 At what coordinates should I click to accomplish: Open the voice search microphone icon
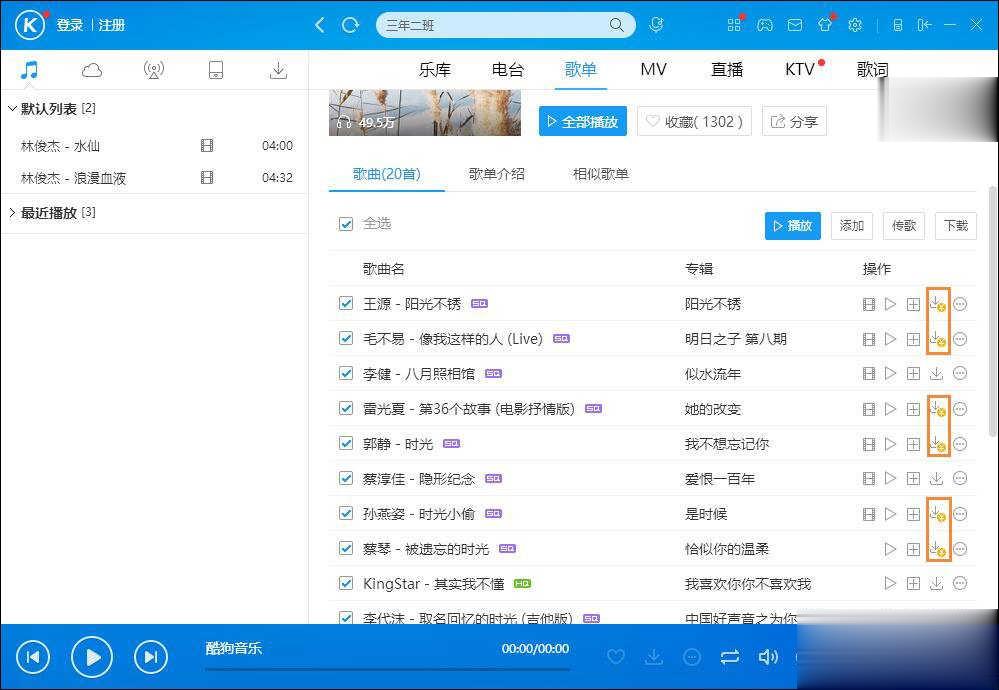coord(656,24)
